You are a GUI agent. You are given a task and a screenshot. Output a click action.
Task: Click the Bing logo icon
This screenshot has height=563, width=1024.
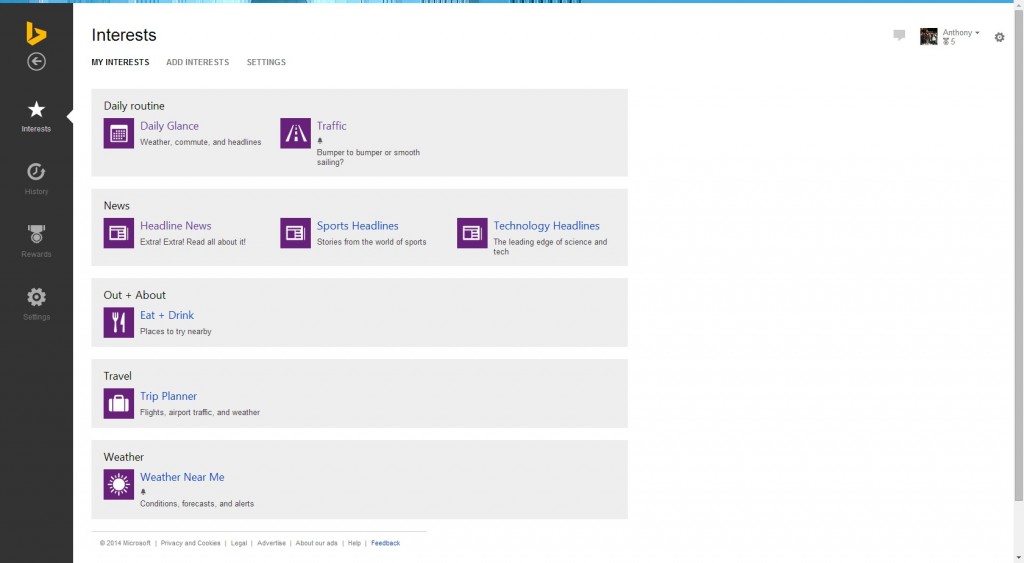click(x=36, y=33)
